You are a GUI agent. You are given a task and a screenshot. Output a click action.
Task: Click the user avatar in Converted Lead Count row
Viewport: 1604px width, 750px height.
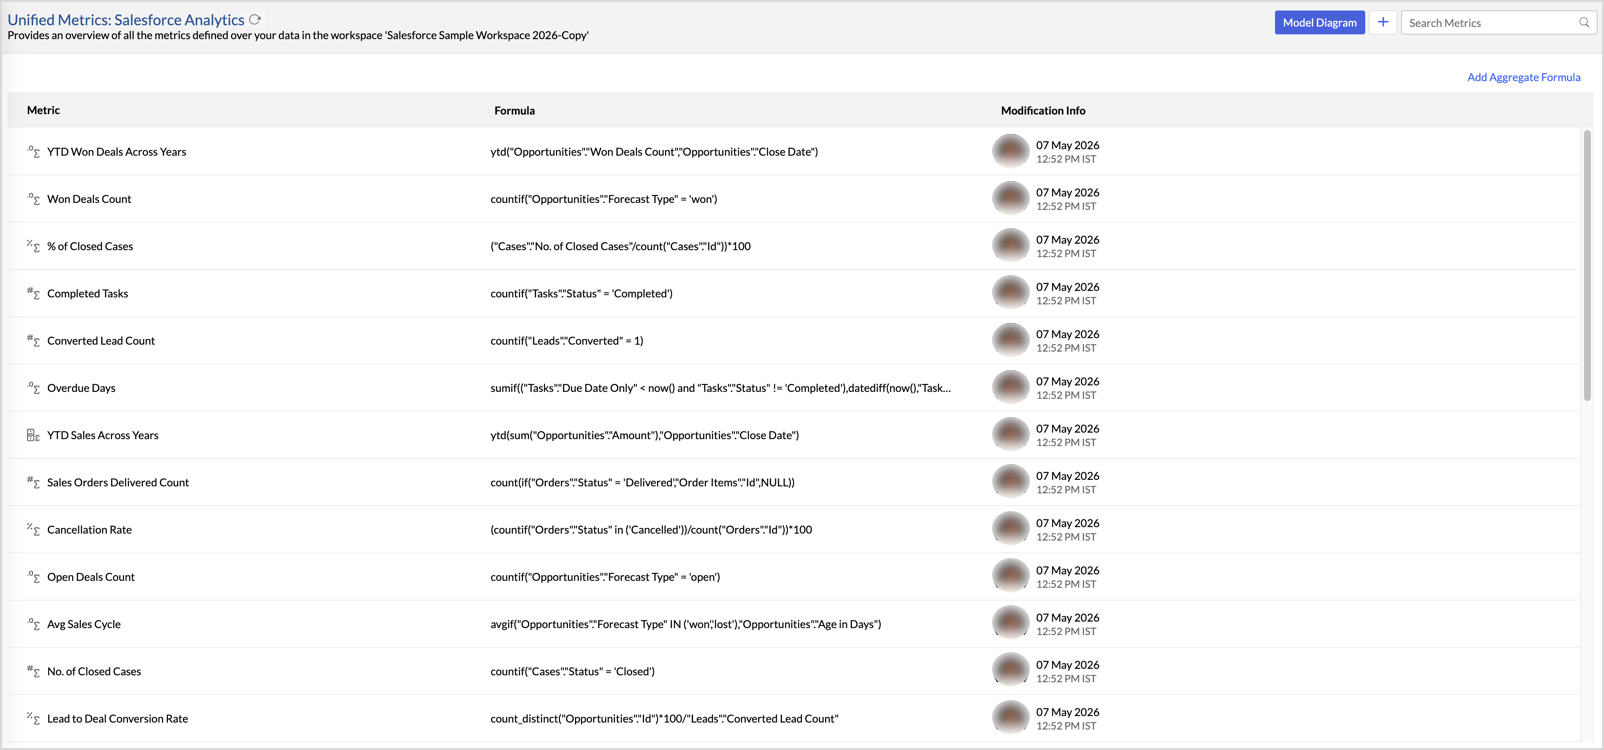[x=1011, y=340]
